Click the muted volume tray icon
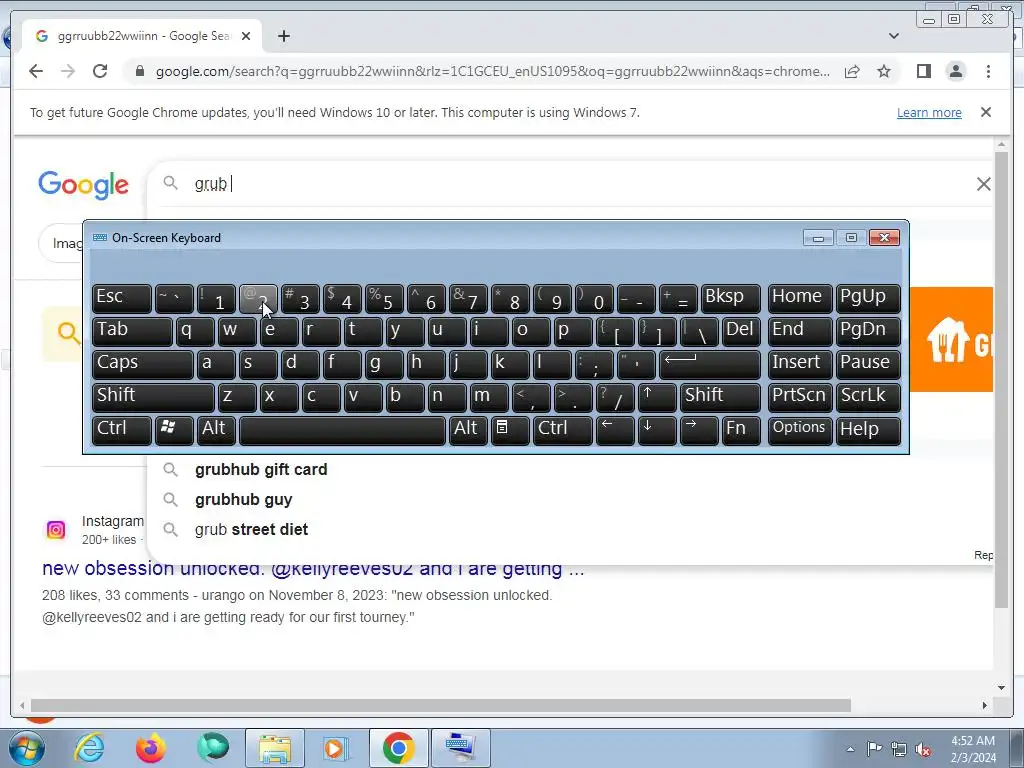Image resolution: width=1024 pixels, height=768 pixels. point(923,749)
